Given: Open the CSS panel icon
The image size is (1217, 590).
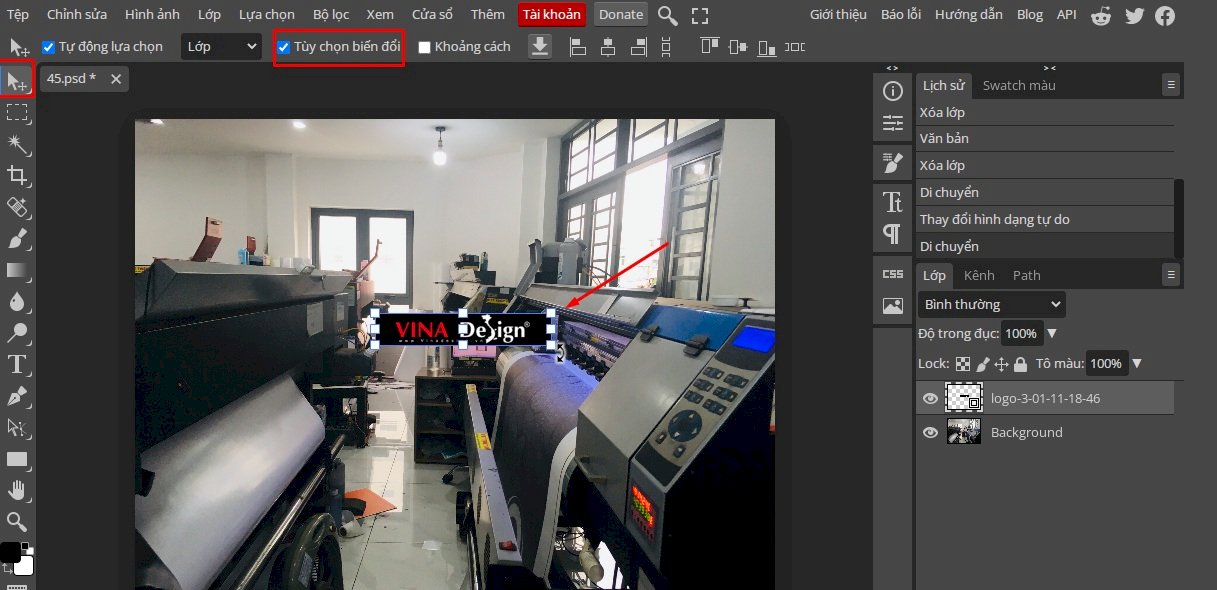Looking at the screenshot, I should (892, 274).
